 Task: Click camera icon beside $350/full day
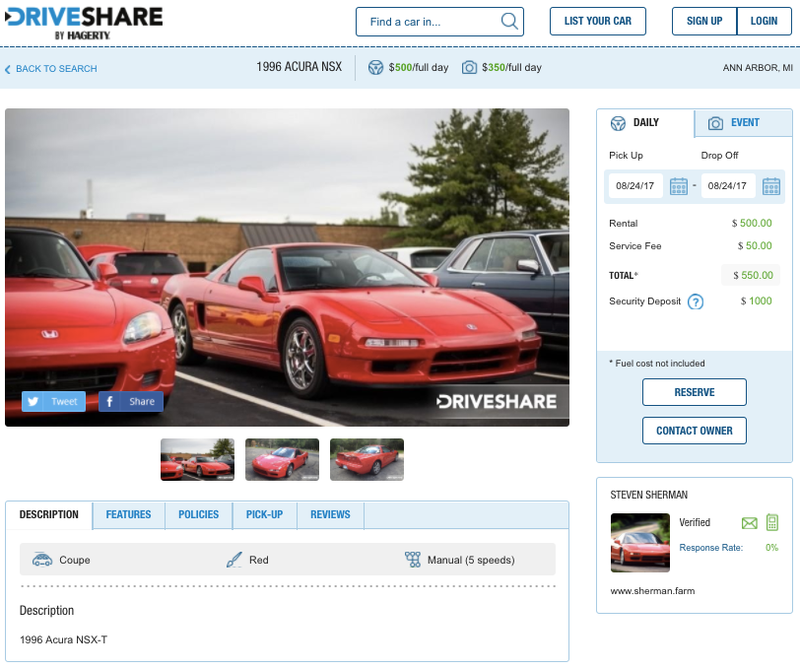[469, 67]
